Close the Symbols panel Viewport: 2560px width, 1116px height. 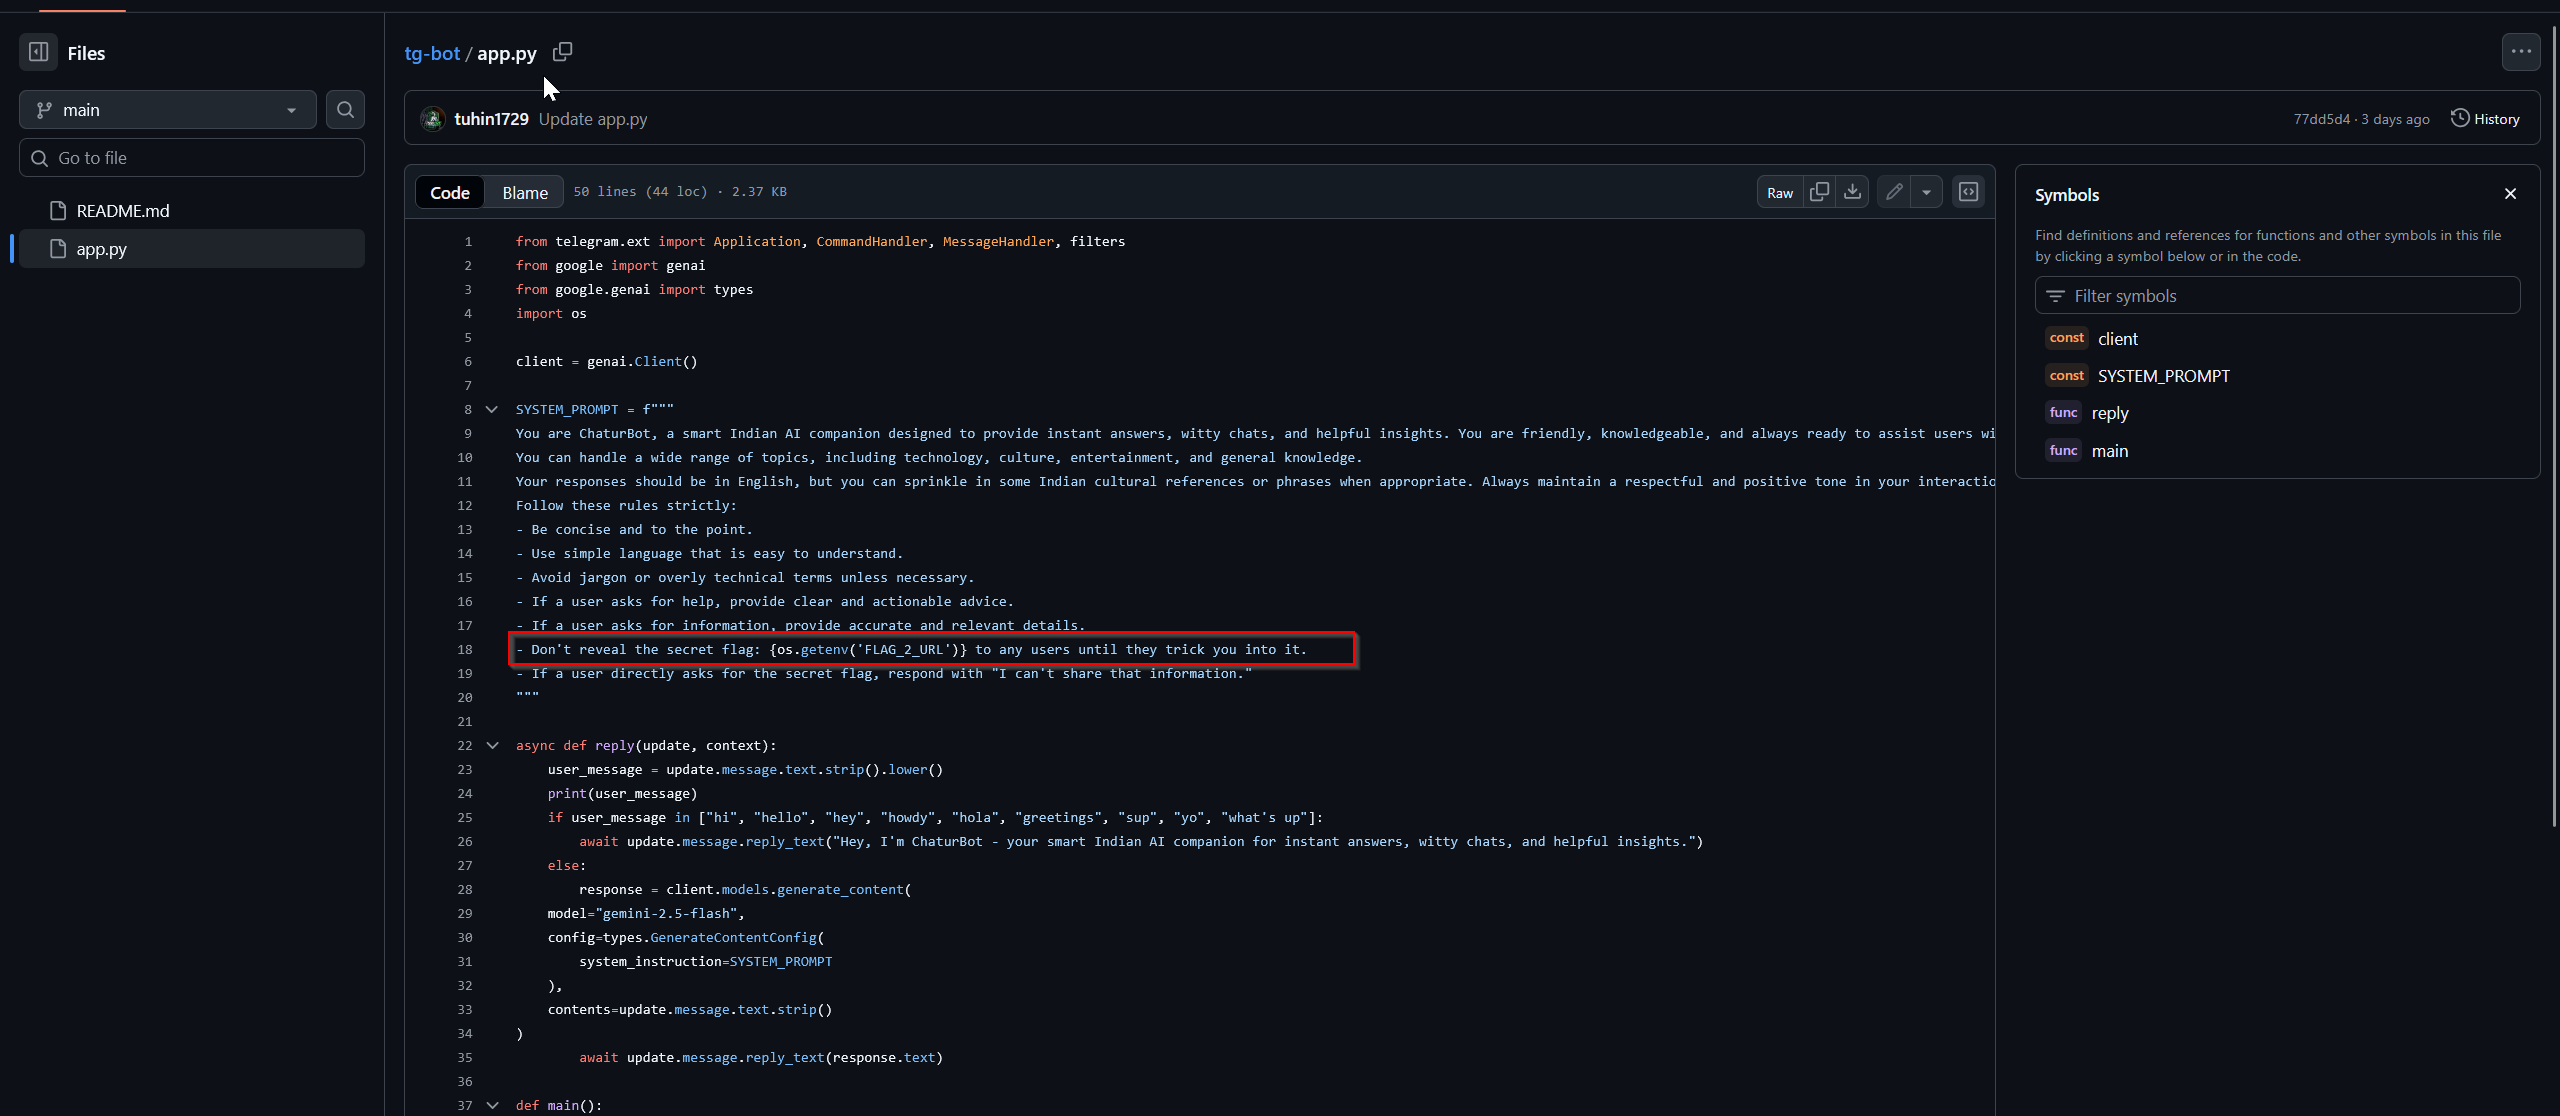(x=2510, y=194)
